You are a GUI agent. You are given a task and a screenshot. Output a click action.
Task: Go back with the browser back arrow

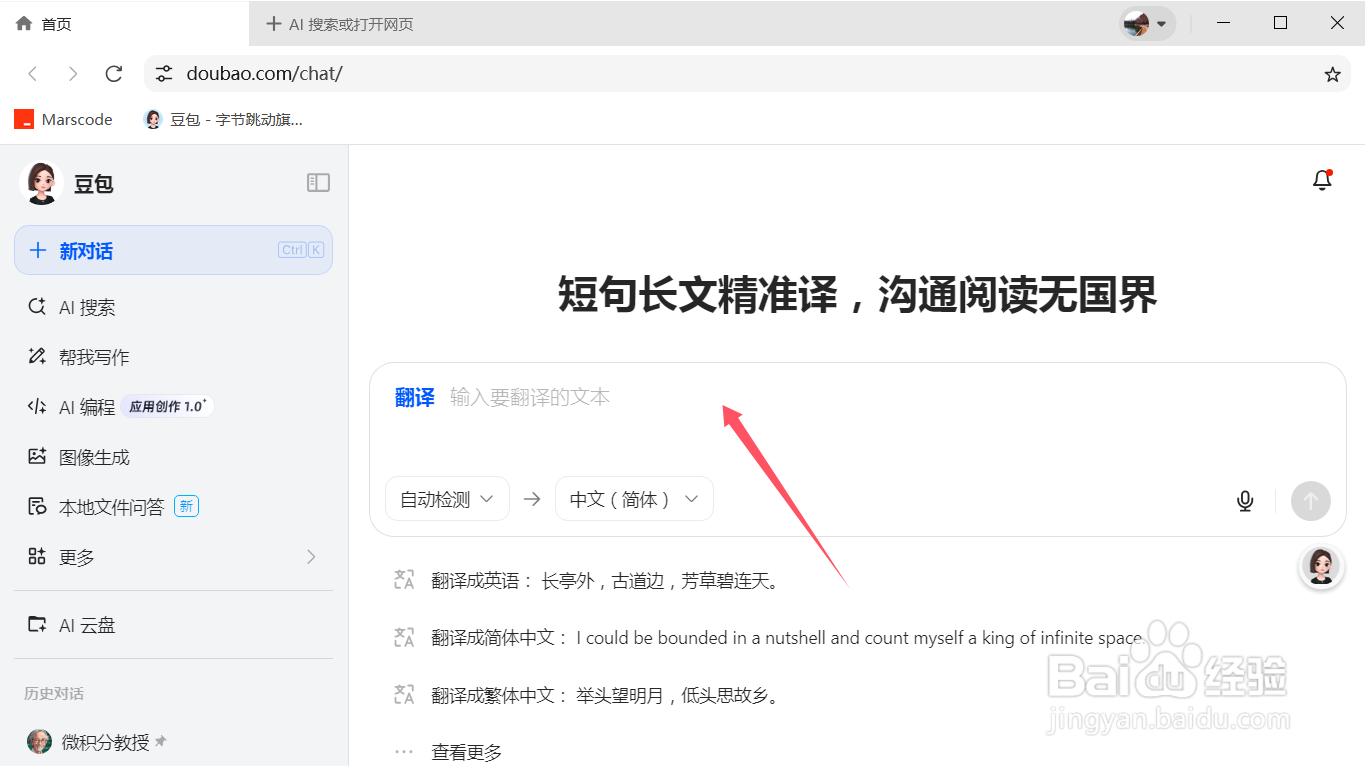click(x=33, y=74)
